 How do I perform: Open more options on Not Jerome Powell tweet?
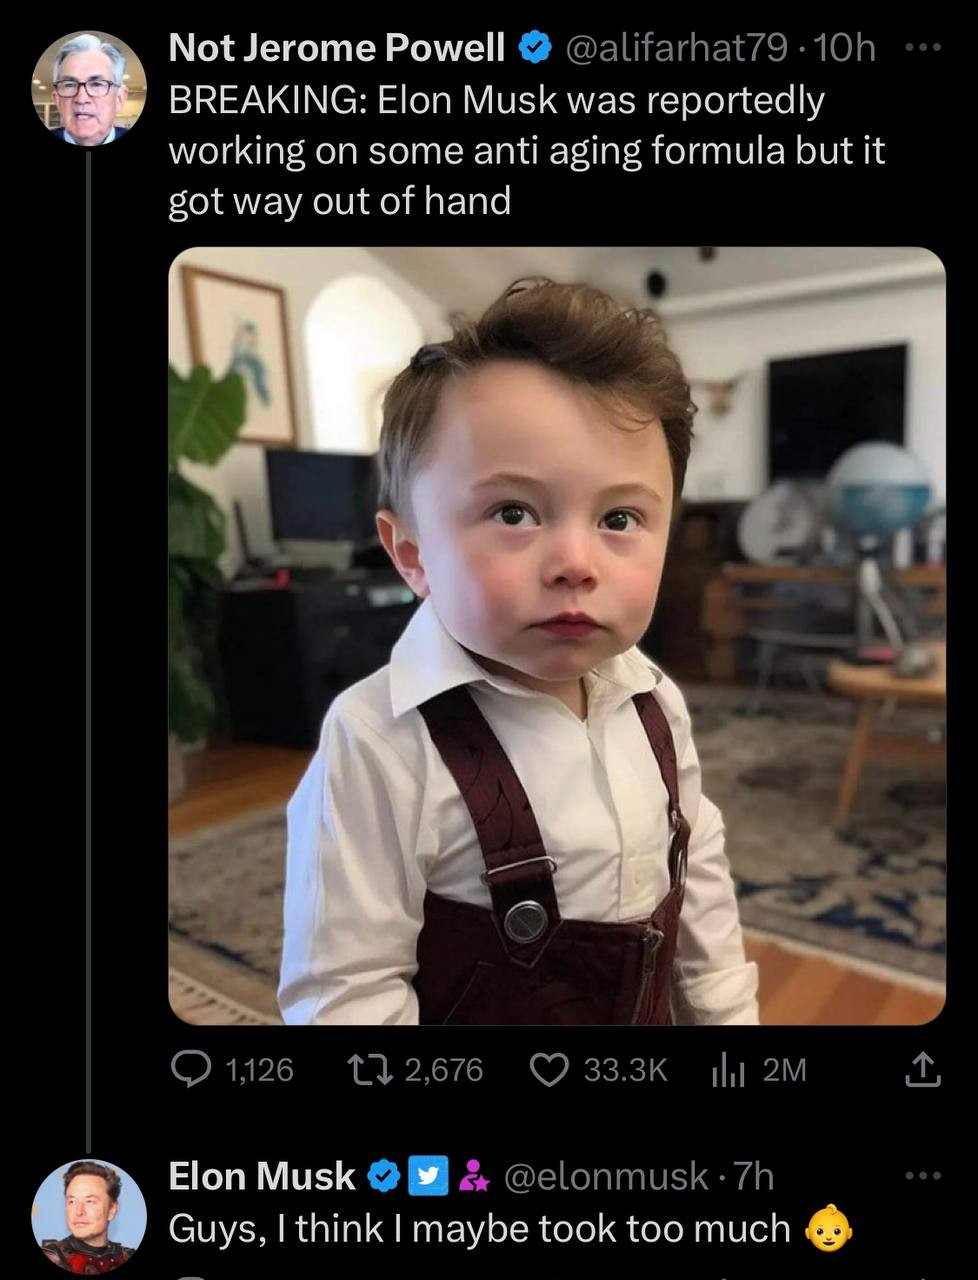coord(922,47)
